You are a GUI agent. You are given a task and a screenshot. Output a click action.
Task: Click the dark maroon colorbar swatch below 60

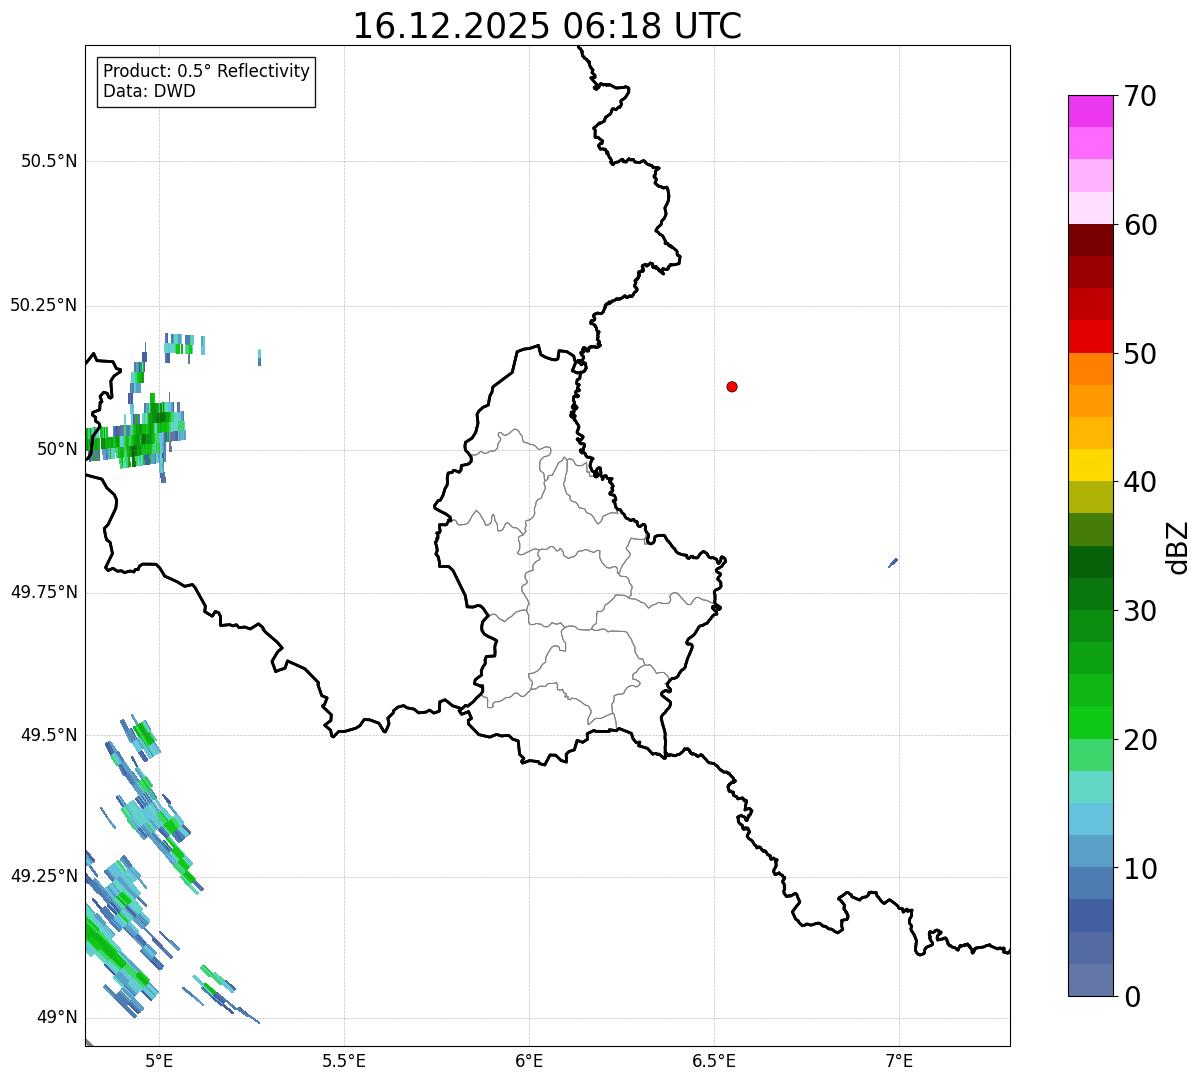(x=1090, y=240)
